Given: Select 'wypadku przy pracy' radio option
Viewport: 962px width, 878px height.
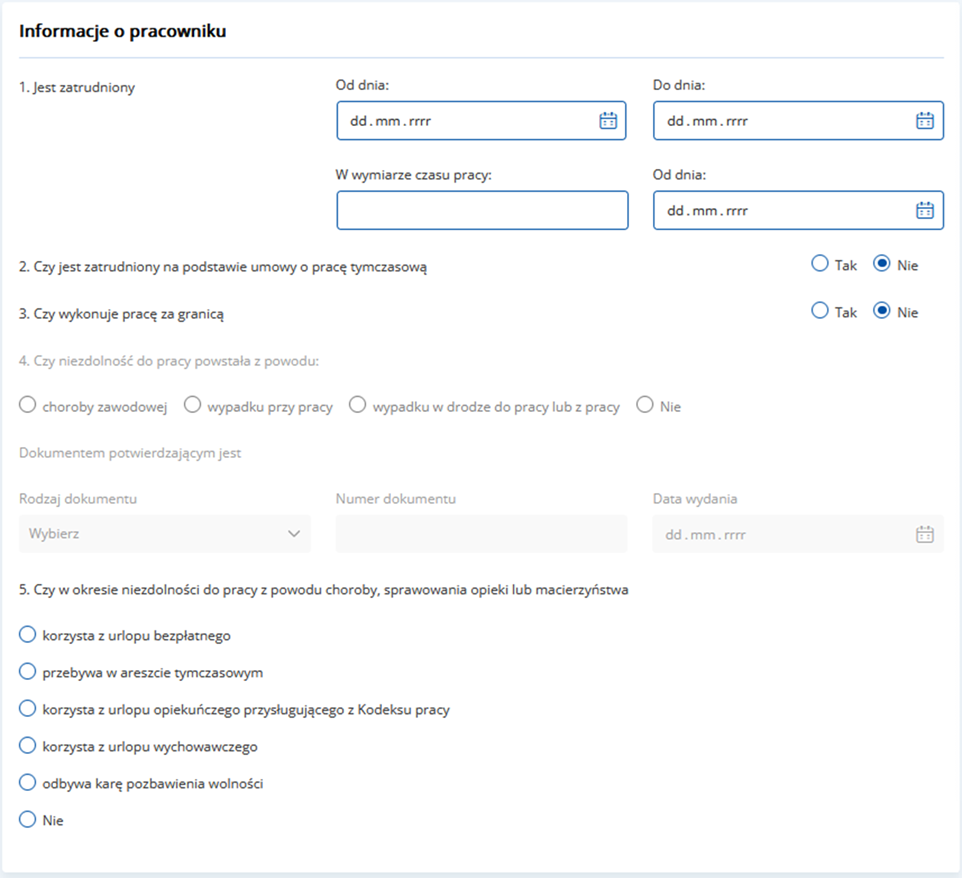Looking at the screenshot, I should click(192, 405).
